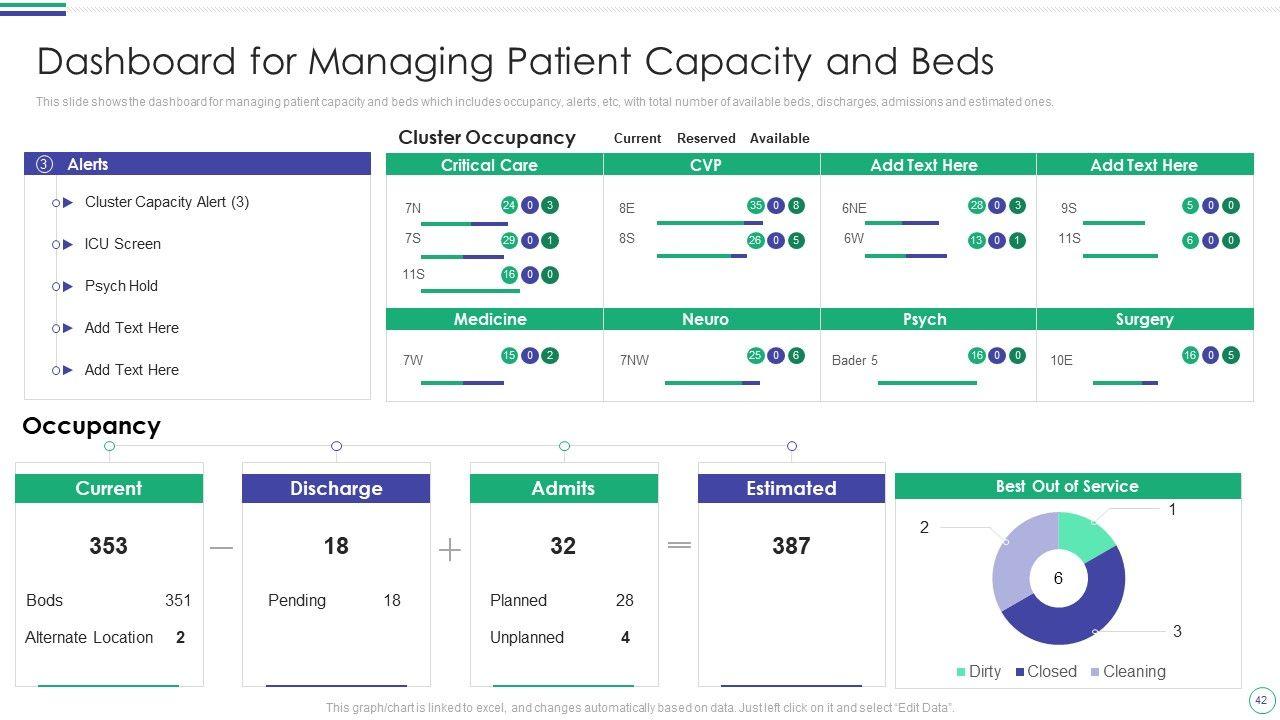Click the plus operator icon before Admits

pos(450,549)
